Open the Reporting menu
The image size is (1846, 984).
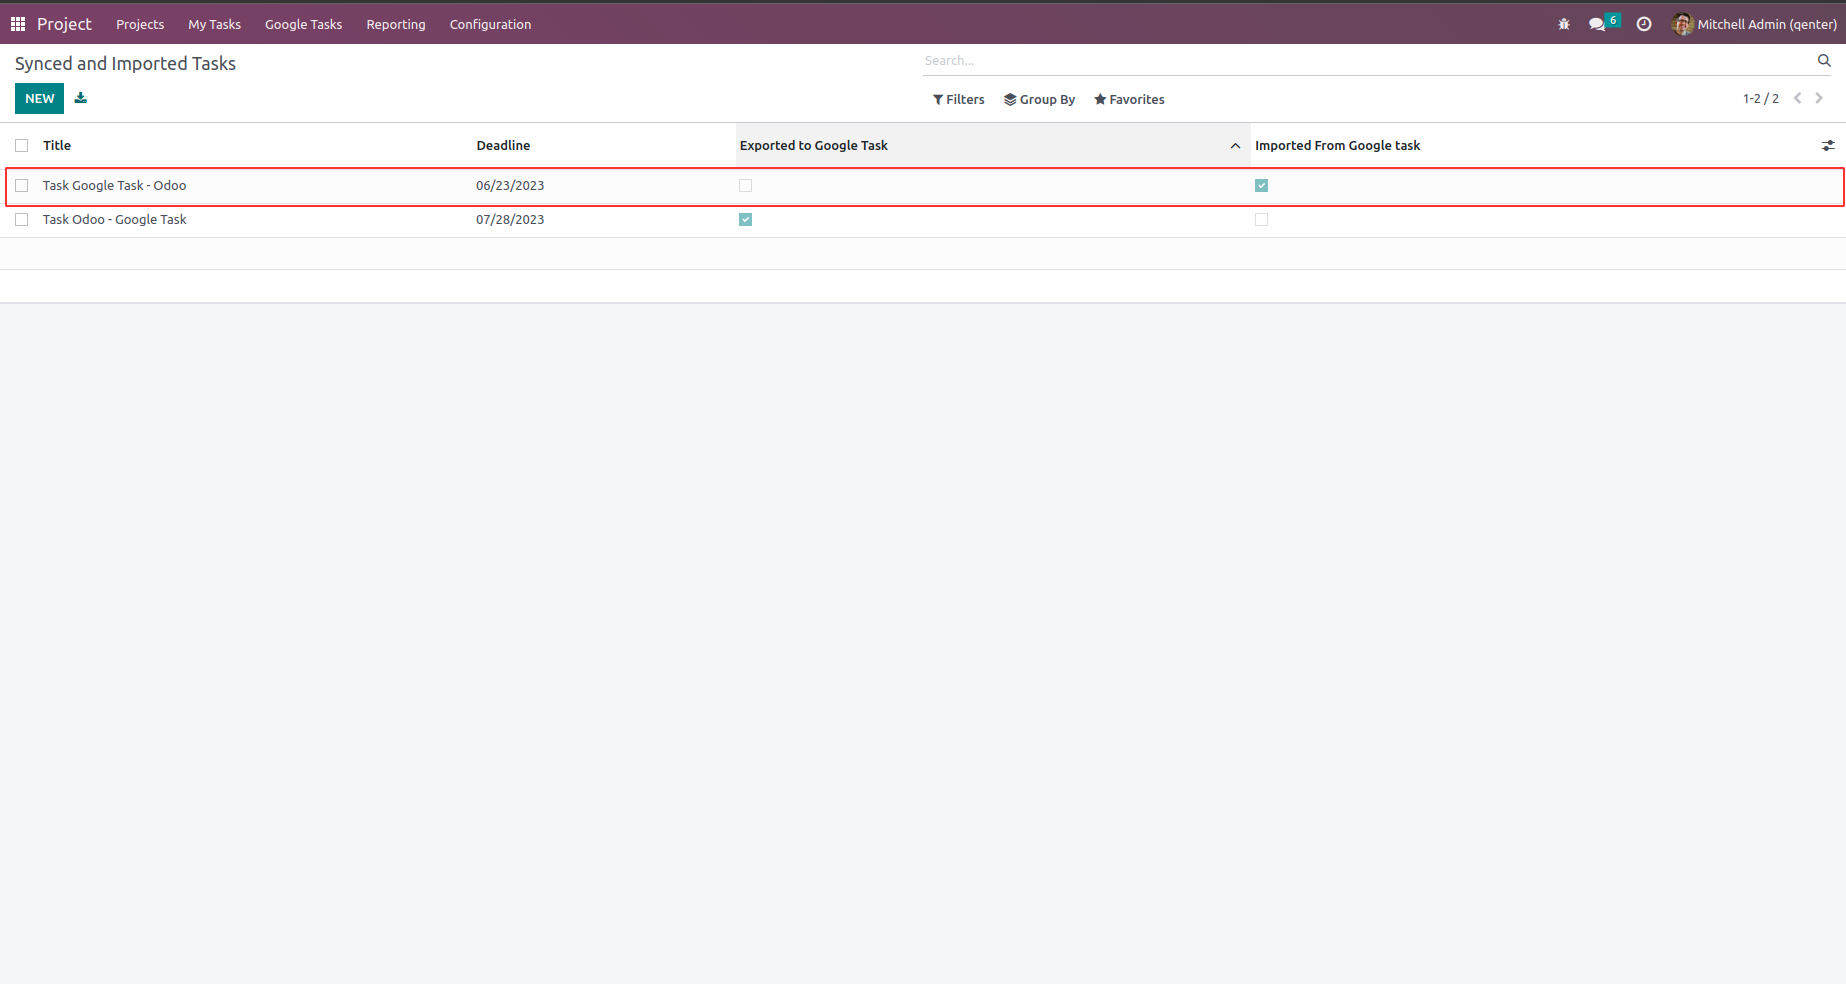click(x=396, y=24)
